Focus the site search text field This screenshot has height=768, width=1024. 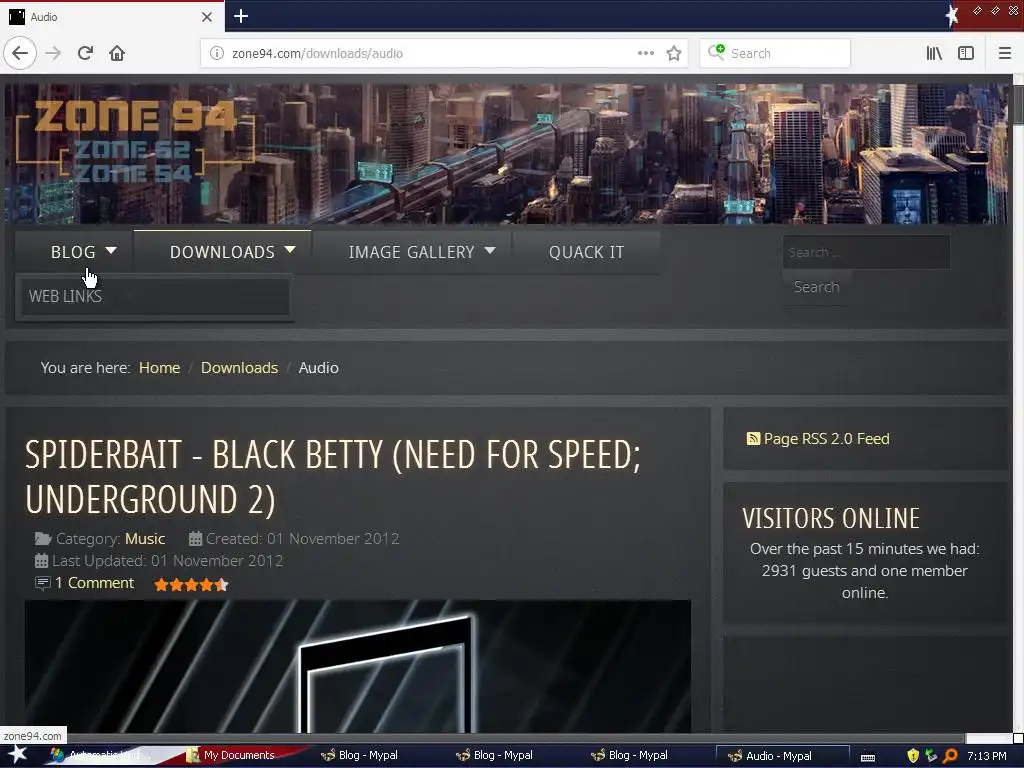coord(867,252)
